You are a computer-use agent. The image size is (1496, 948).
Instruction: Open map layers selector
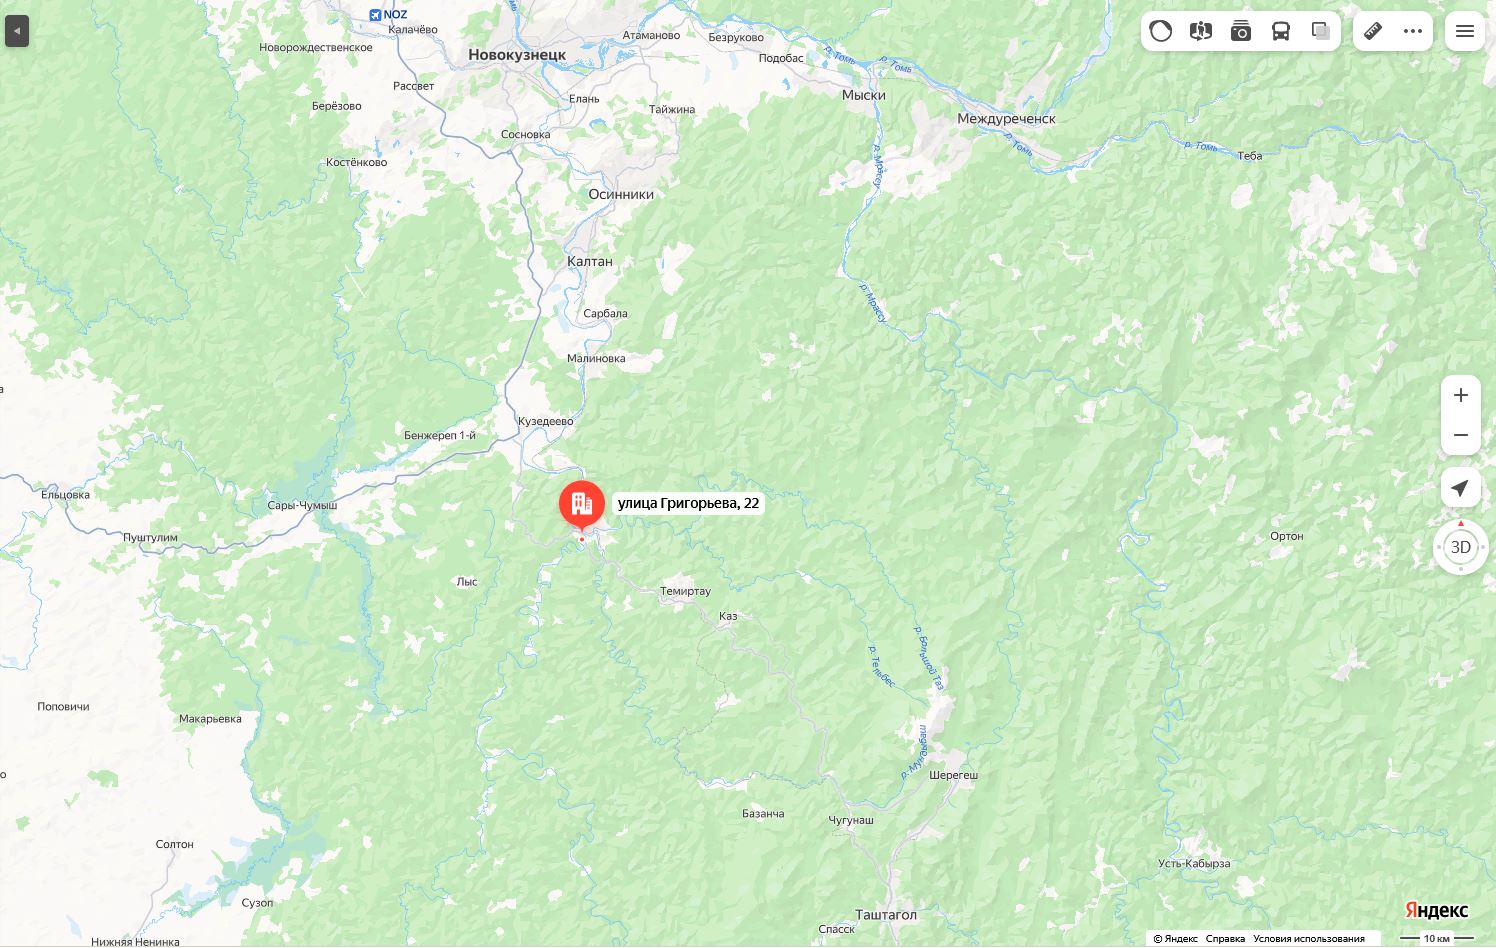click(1321, 31)
